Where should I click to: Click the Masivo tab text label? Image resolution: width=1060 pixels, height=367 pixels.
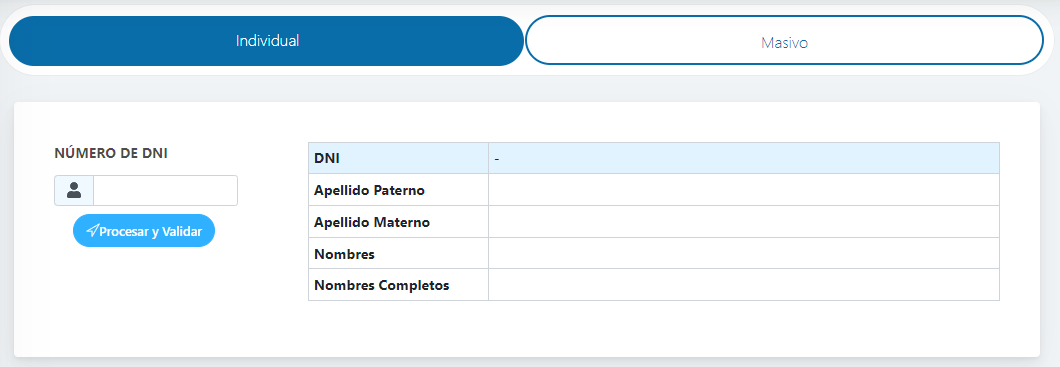click(784, 43)
